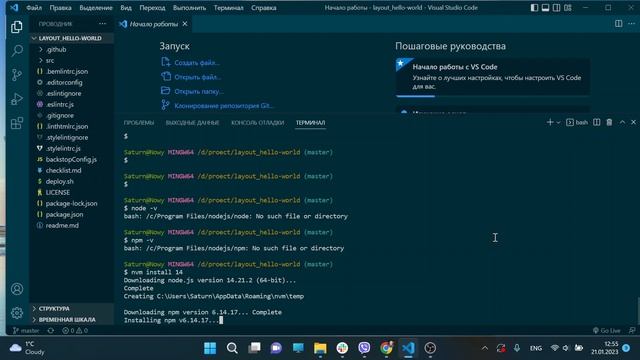This screenshot has width=640, height=360.
Task: Click Клонирование репозитория Git link
Action: pos(224,106)
